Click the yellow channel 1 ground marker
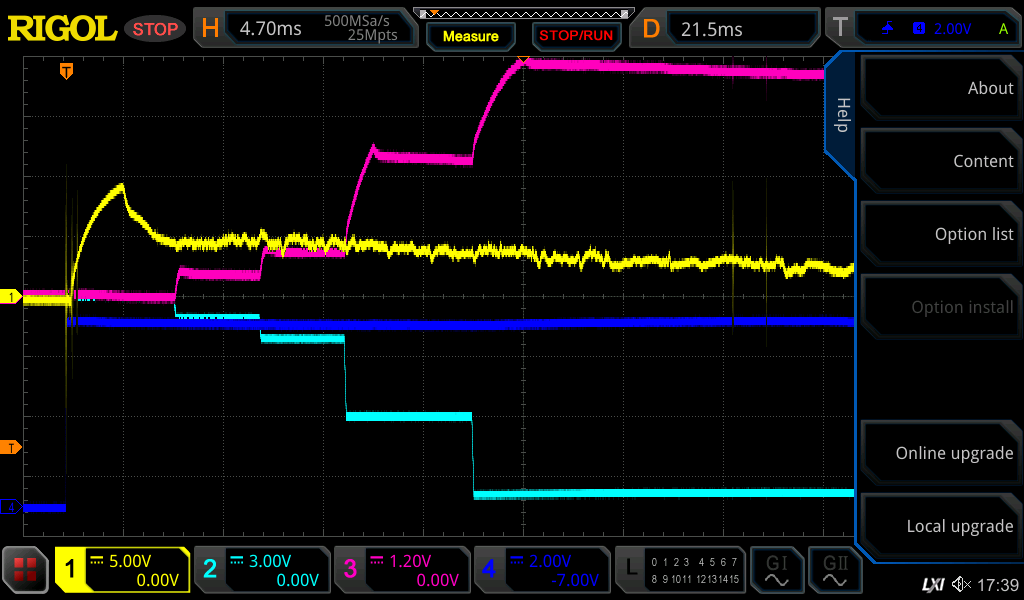 pyautogui.click(x=12, y=297)
